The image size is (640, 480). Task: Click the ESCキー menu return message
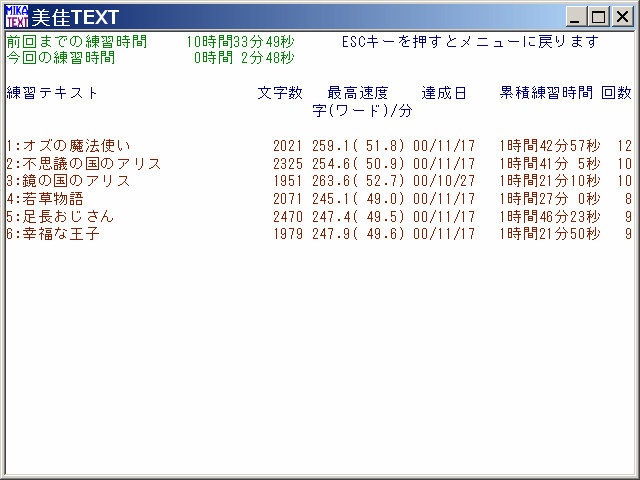[470, 42]
